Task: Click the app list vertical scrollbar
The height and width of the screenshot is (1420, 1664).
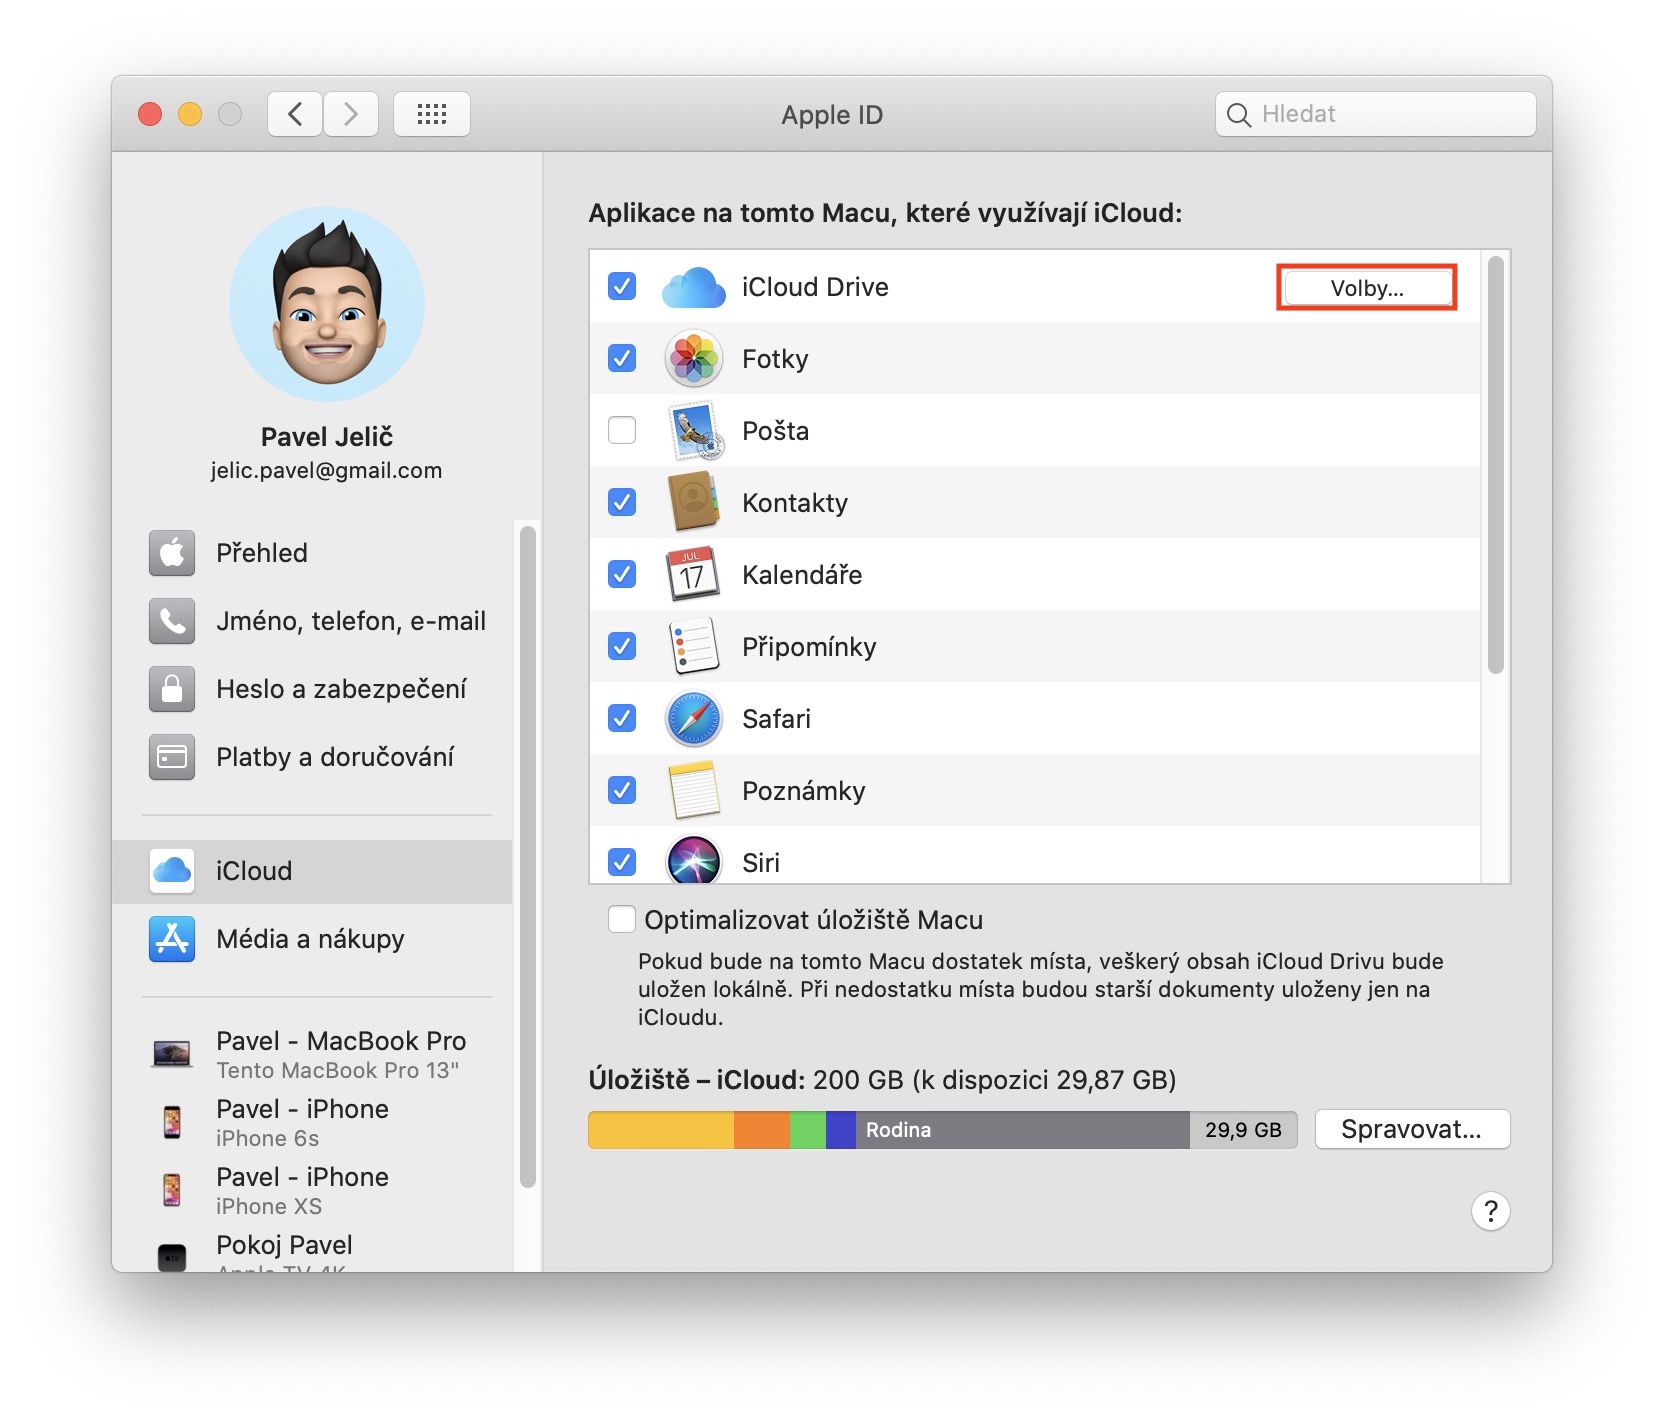Action: [x=1495, y=465]
